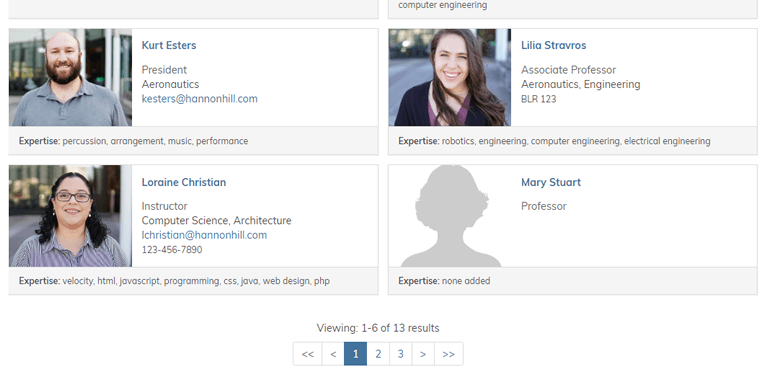
Task: Click expertise line starting with percussion
Action: pyautogui.click(x=134, y=141)
